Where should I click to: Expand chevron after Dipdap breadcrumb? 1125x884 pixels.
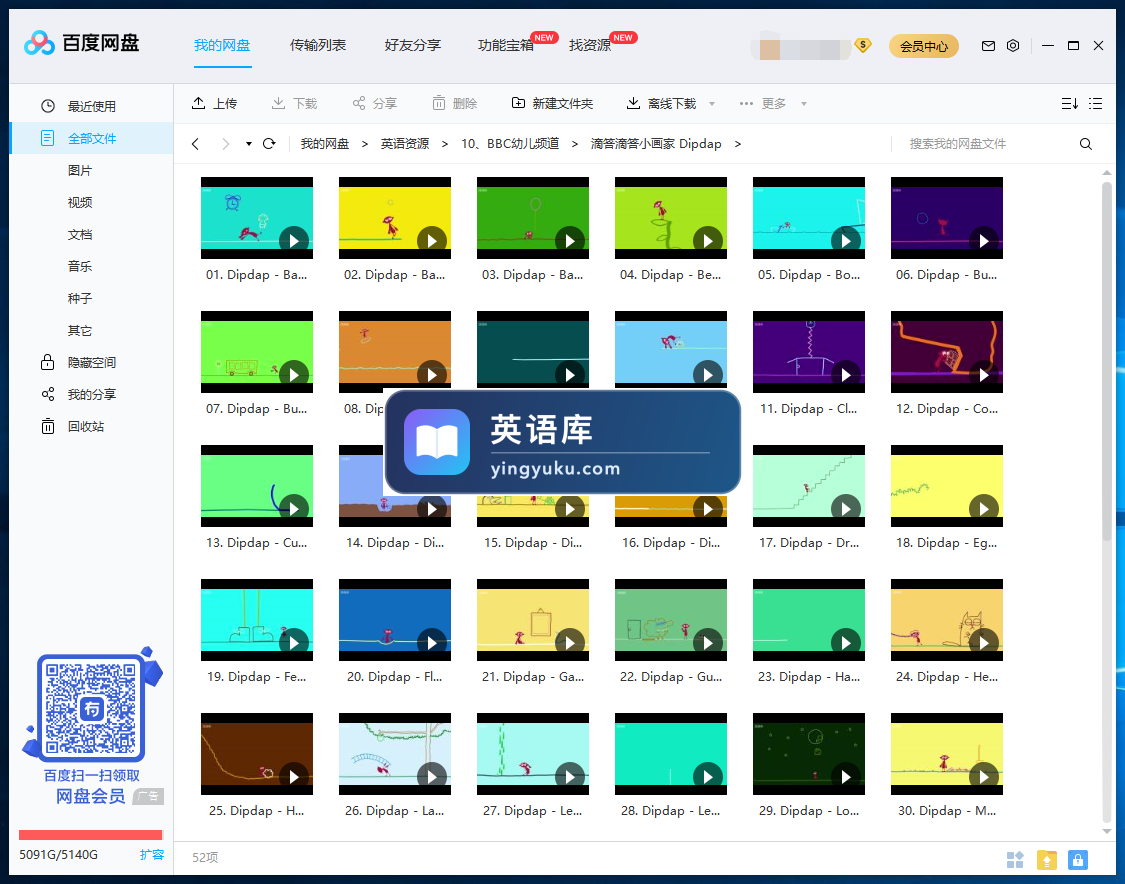pos(738,144)
